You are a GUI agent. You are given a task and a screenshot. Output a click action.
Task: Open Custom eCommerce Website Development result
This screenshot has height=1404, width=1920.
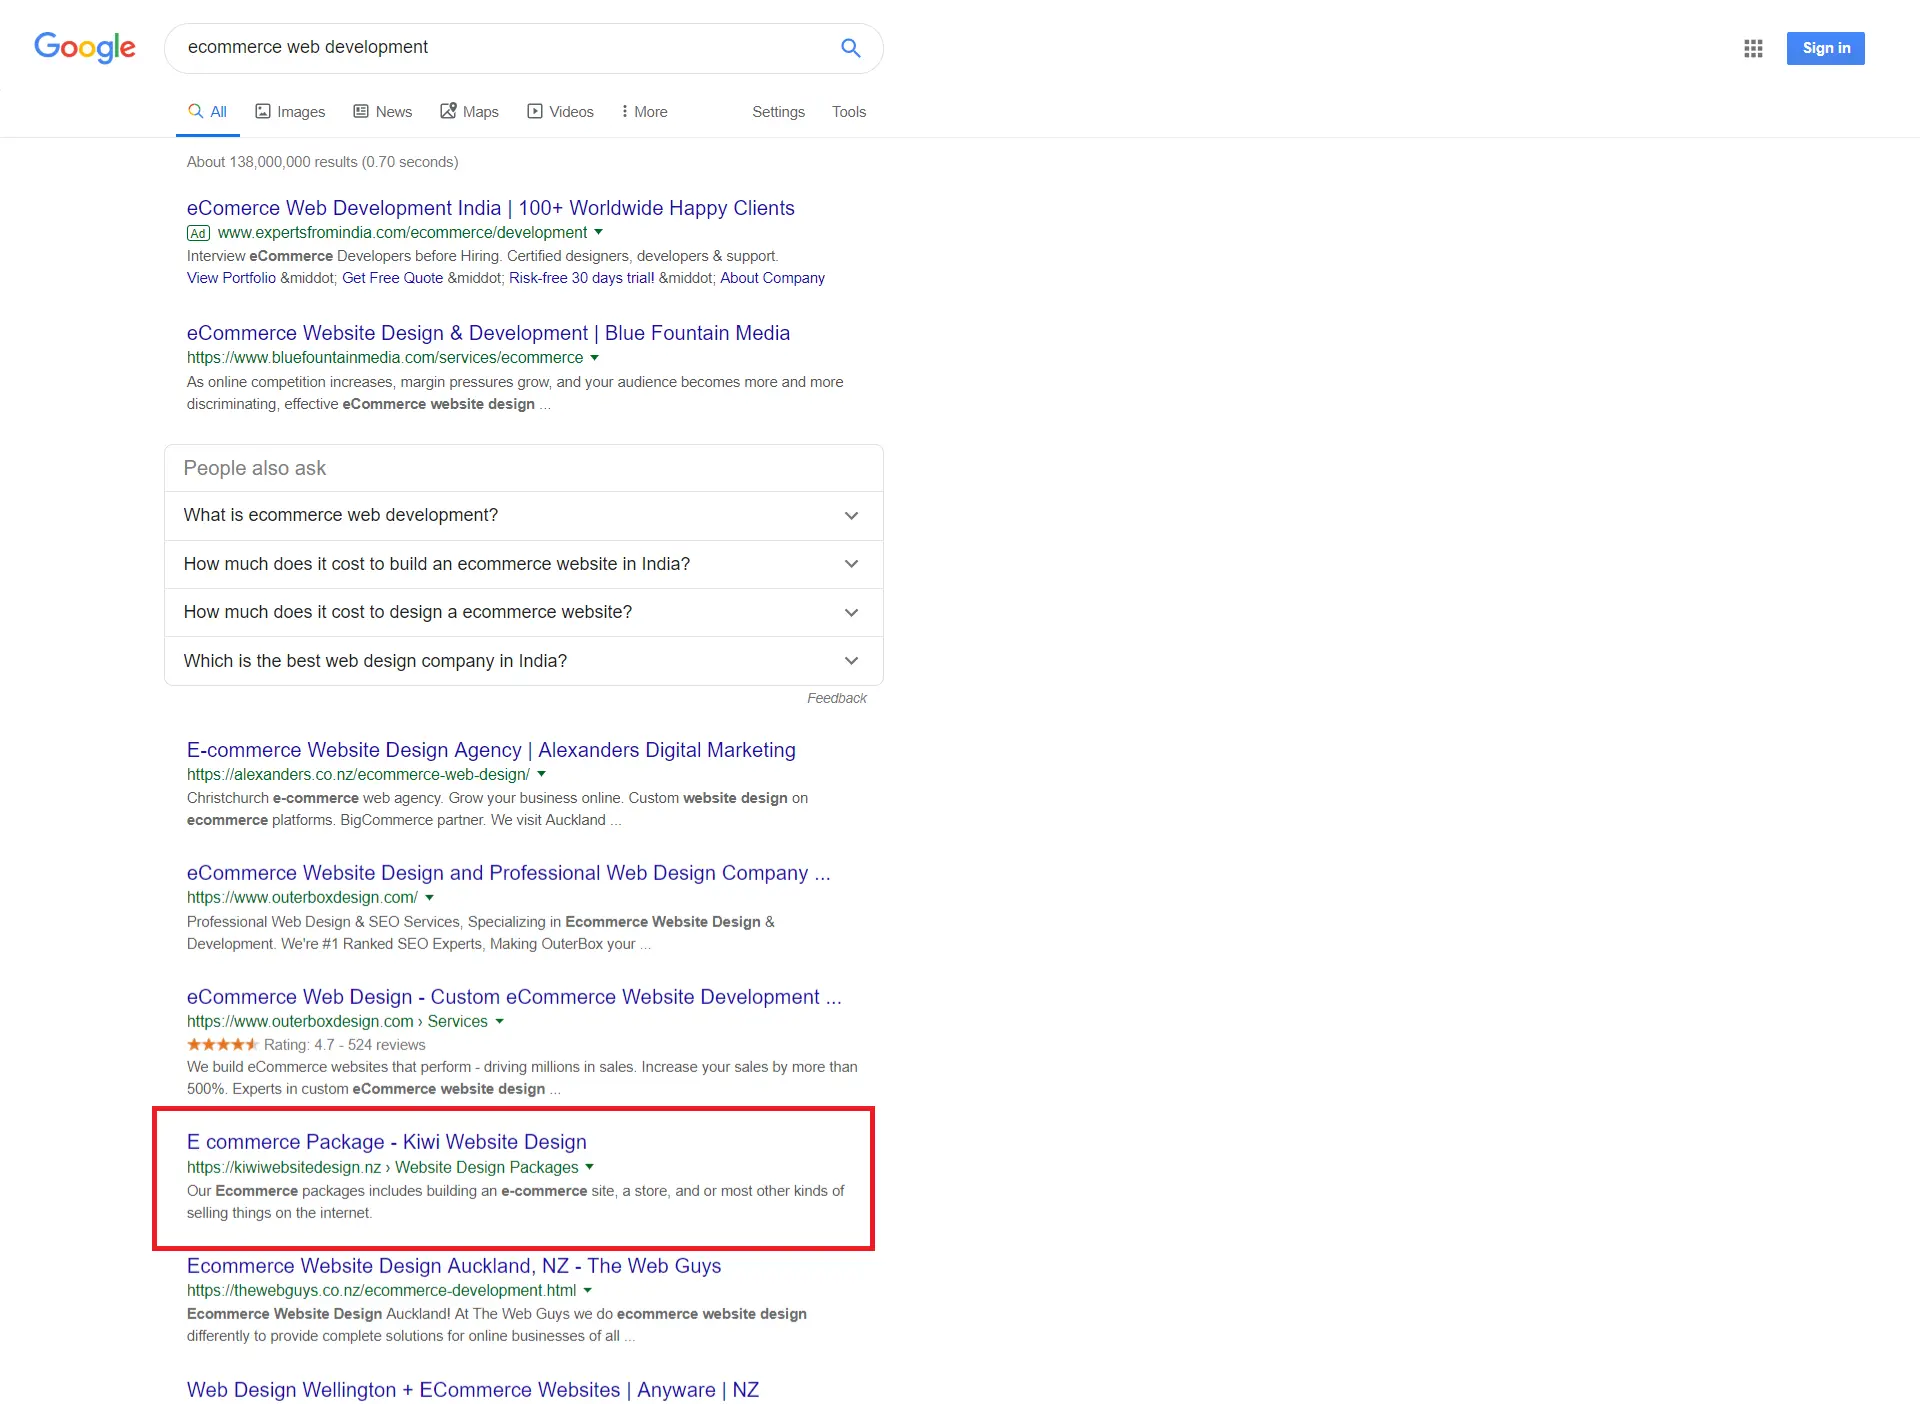coord(514,997)
